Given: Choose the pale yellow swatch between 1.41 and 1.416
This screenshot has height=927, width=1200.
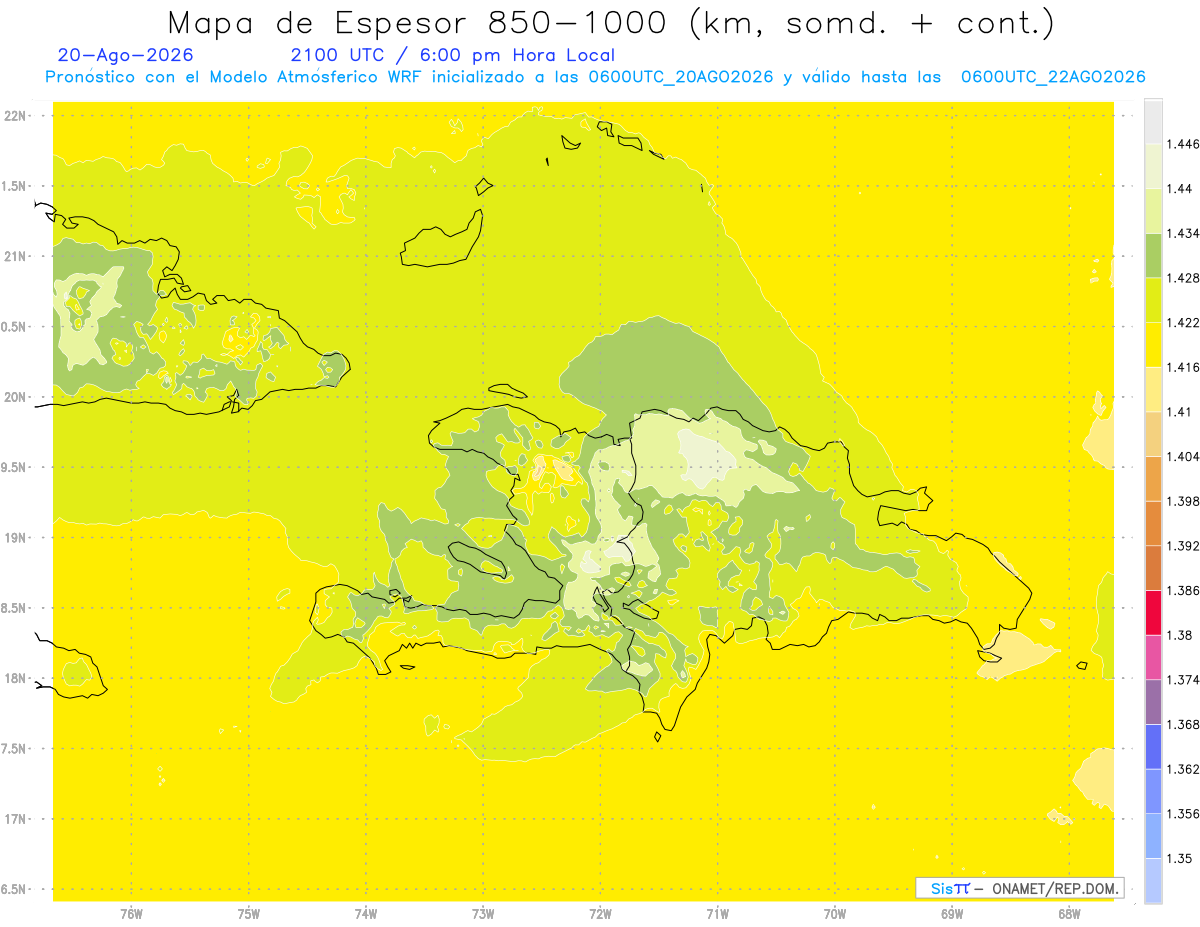Looking at the screenshot, I should pyautogui.click(x=1153, y=389).
